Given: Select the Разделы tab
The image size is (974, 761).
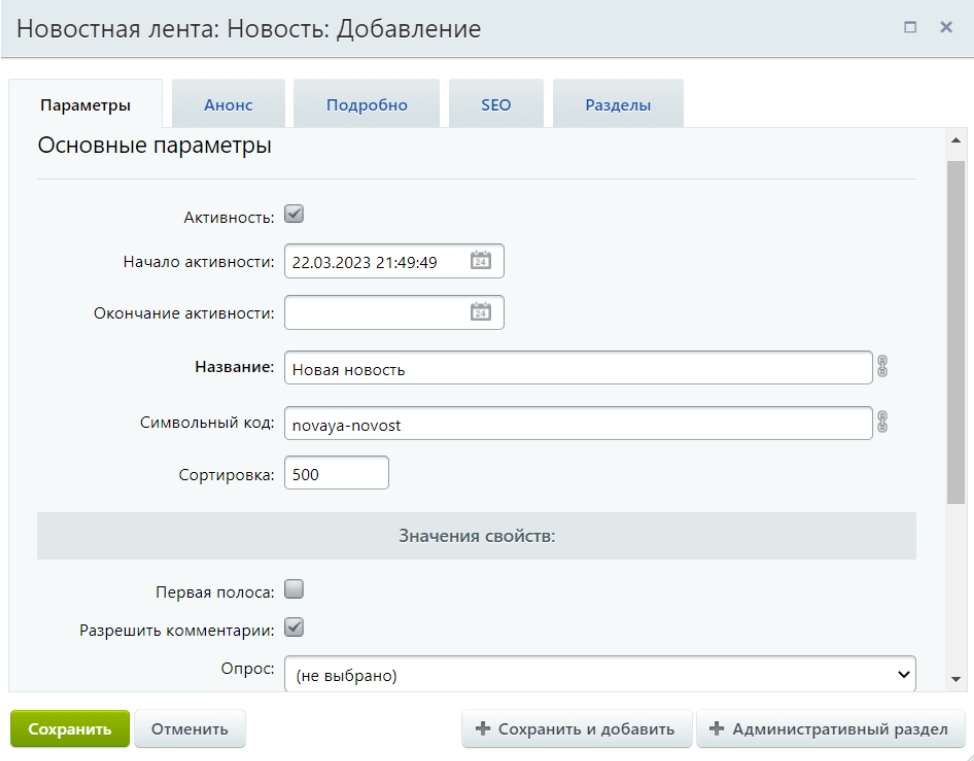Looking at the screenshot, I should click(617, 105).
